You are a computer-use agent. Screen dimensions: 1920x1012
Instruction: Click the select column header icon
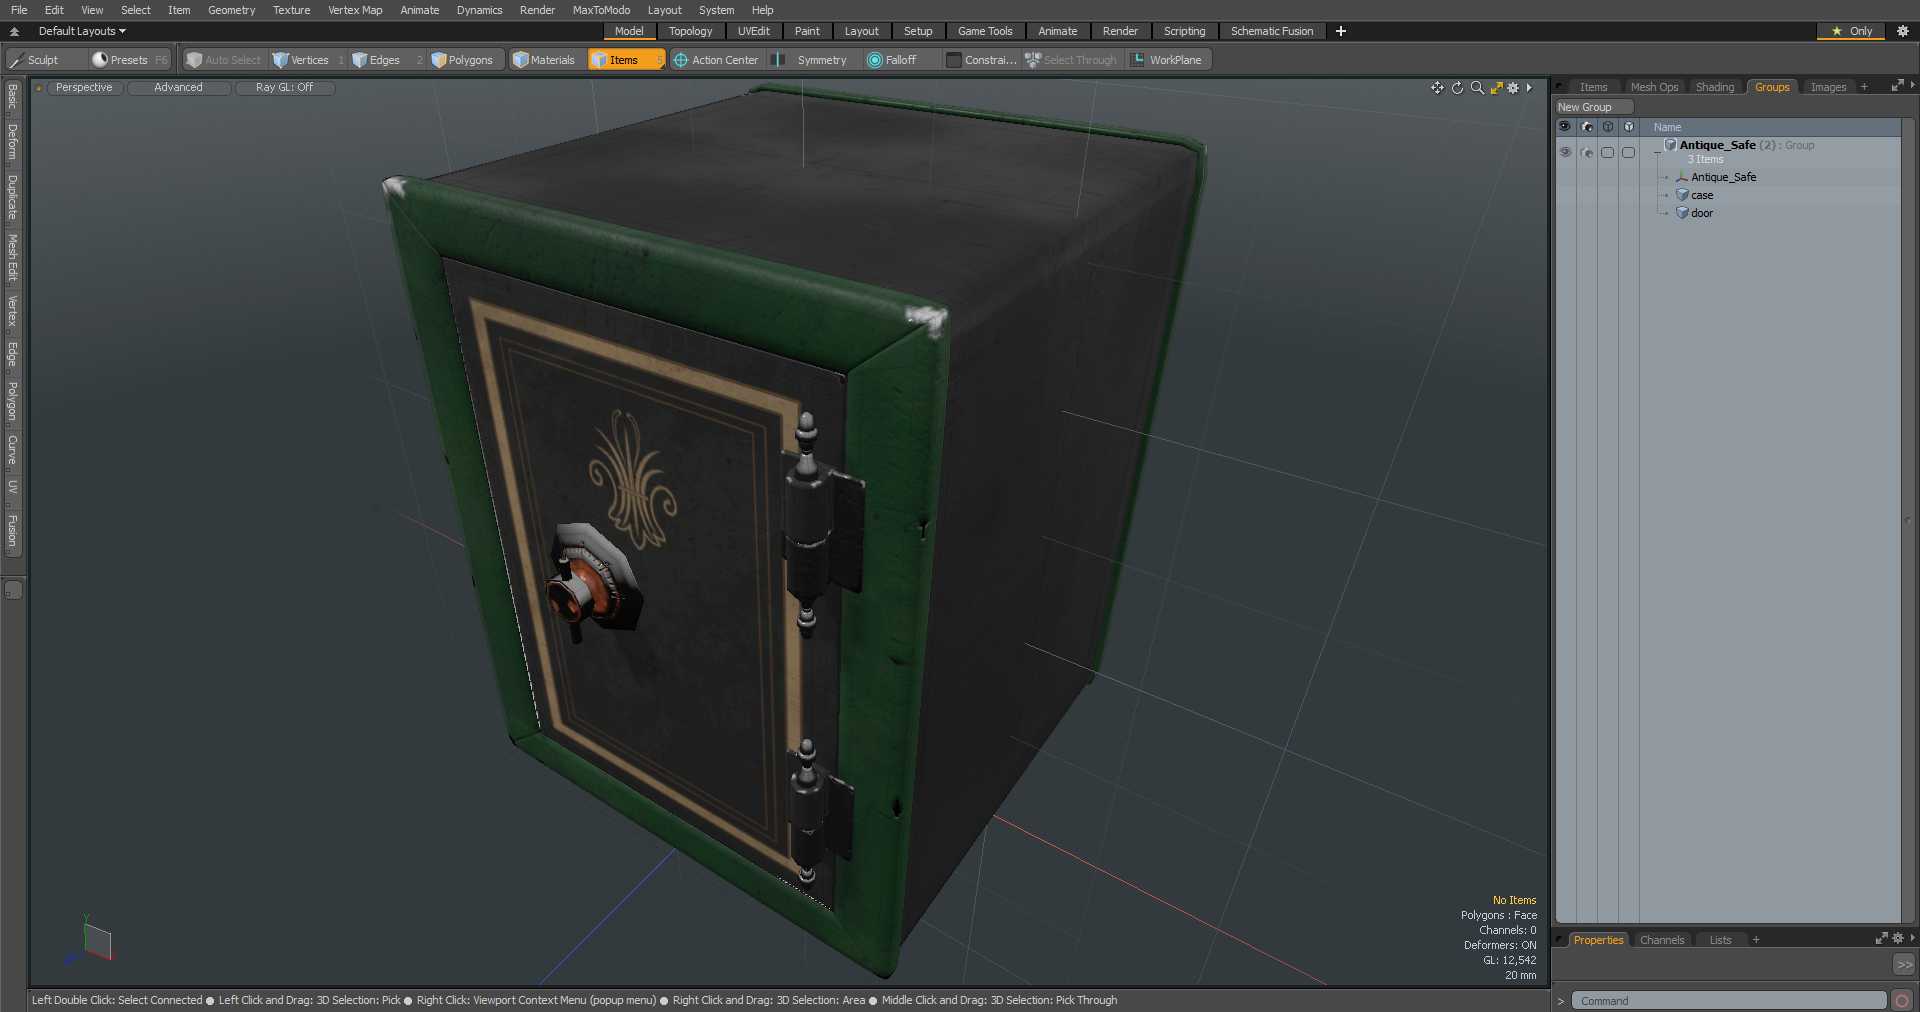click(x=1608, y=127)
